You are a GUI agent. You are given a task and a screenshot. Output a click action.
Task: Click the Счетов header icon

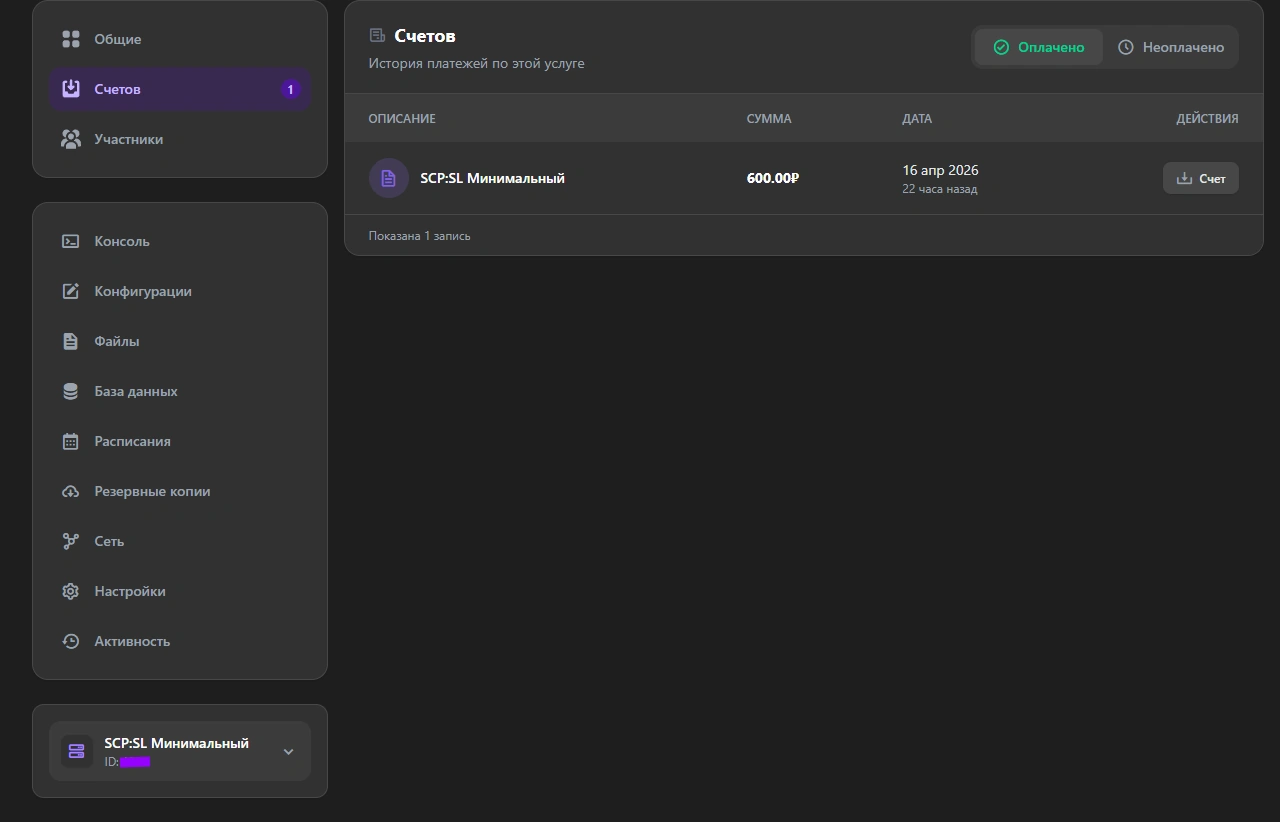point(377,36)
